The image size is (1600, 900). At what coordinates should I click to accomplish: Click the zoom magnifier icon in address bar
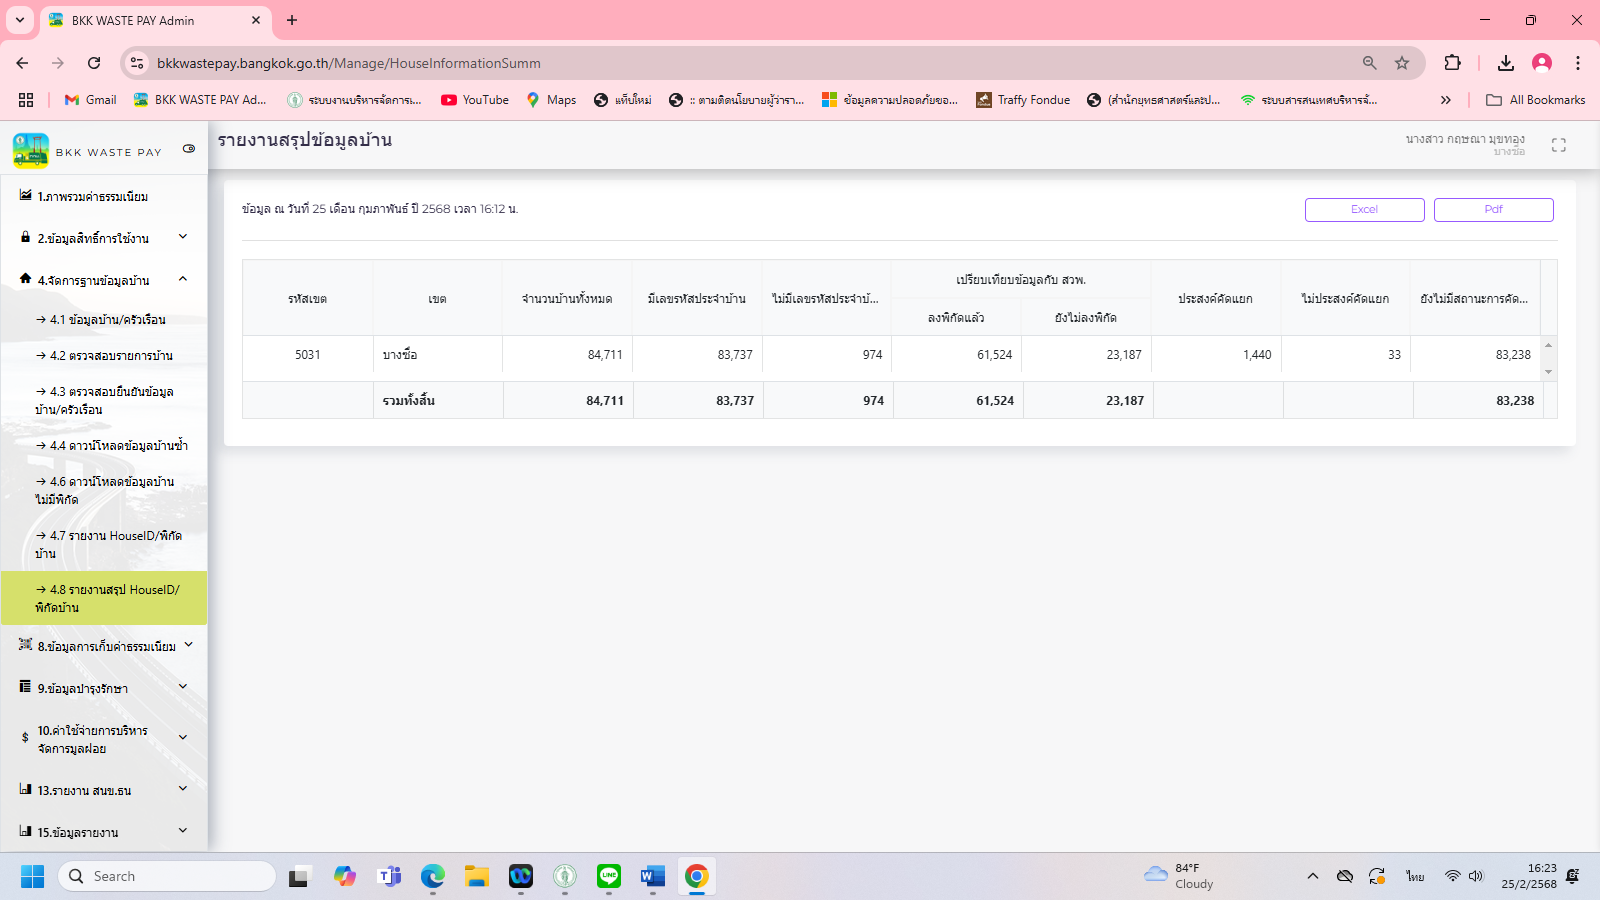[1369, 63]
